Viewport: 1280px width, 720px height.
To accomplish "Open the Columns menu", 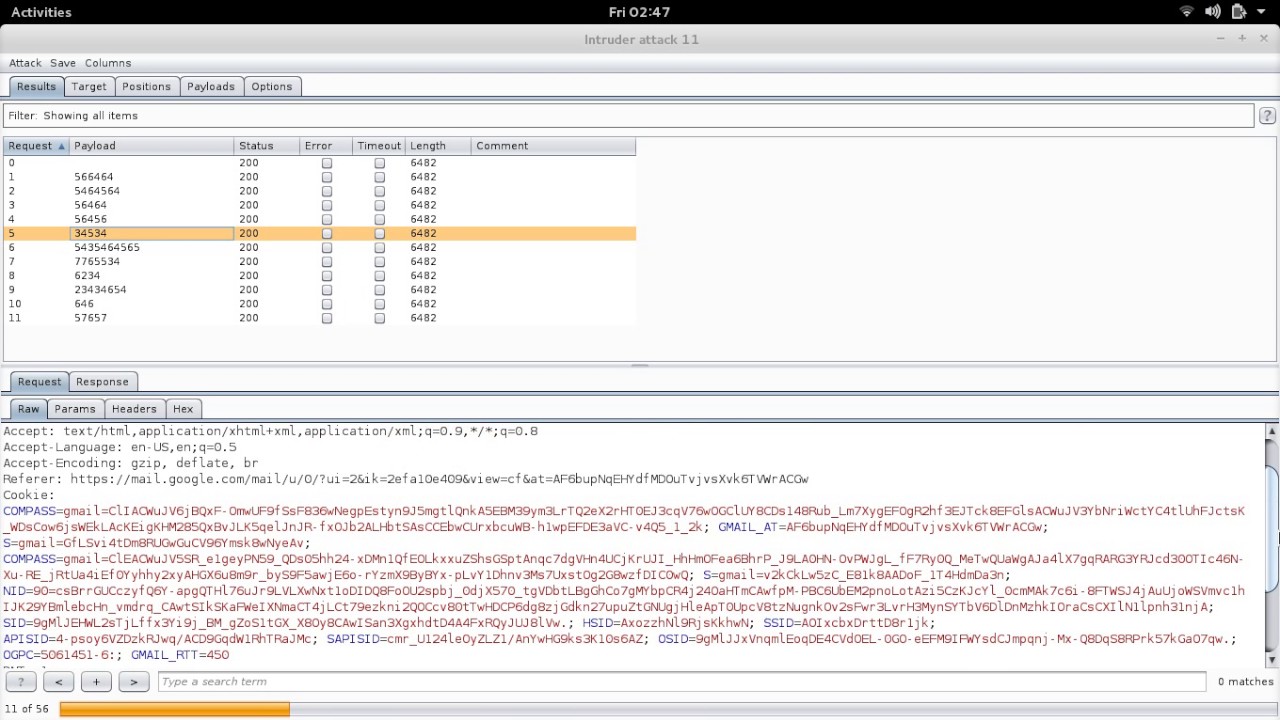I will (x=108, y=63).
